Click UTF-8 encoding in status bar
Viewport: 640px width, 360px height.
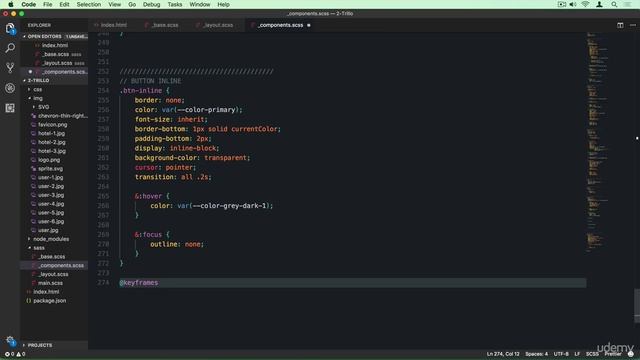(x=561, y=354)
